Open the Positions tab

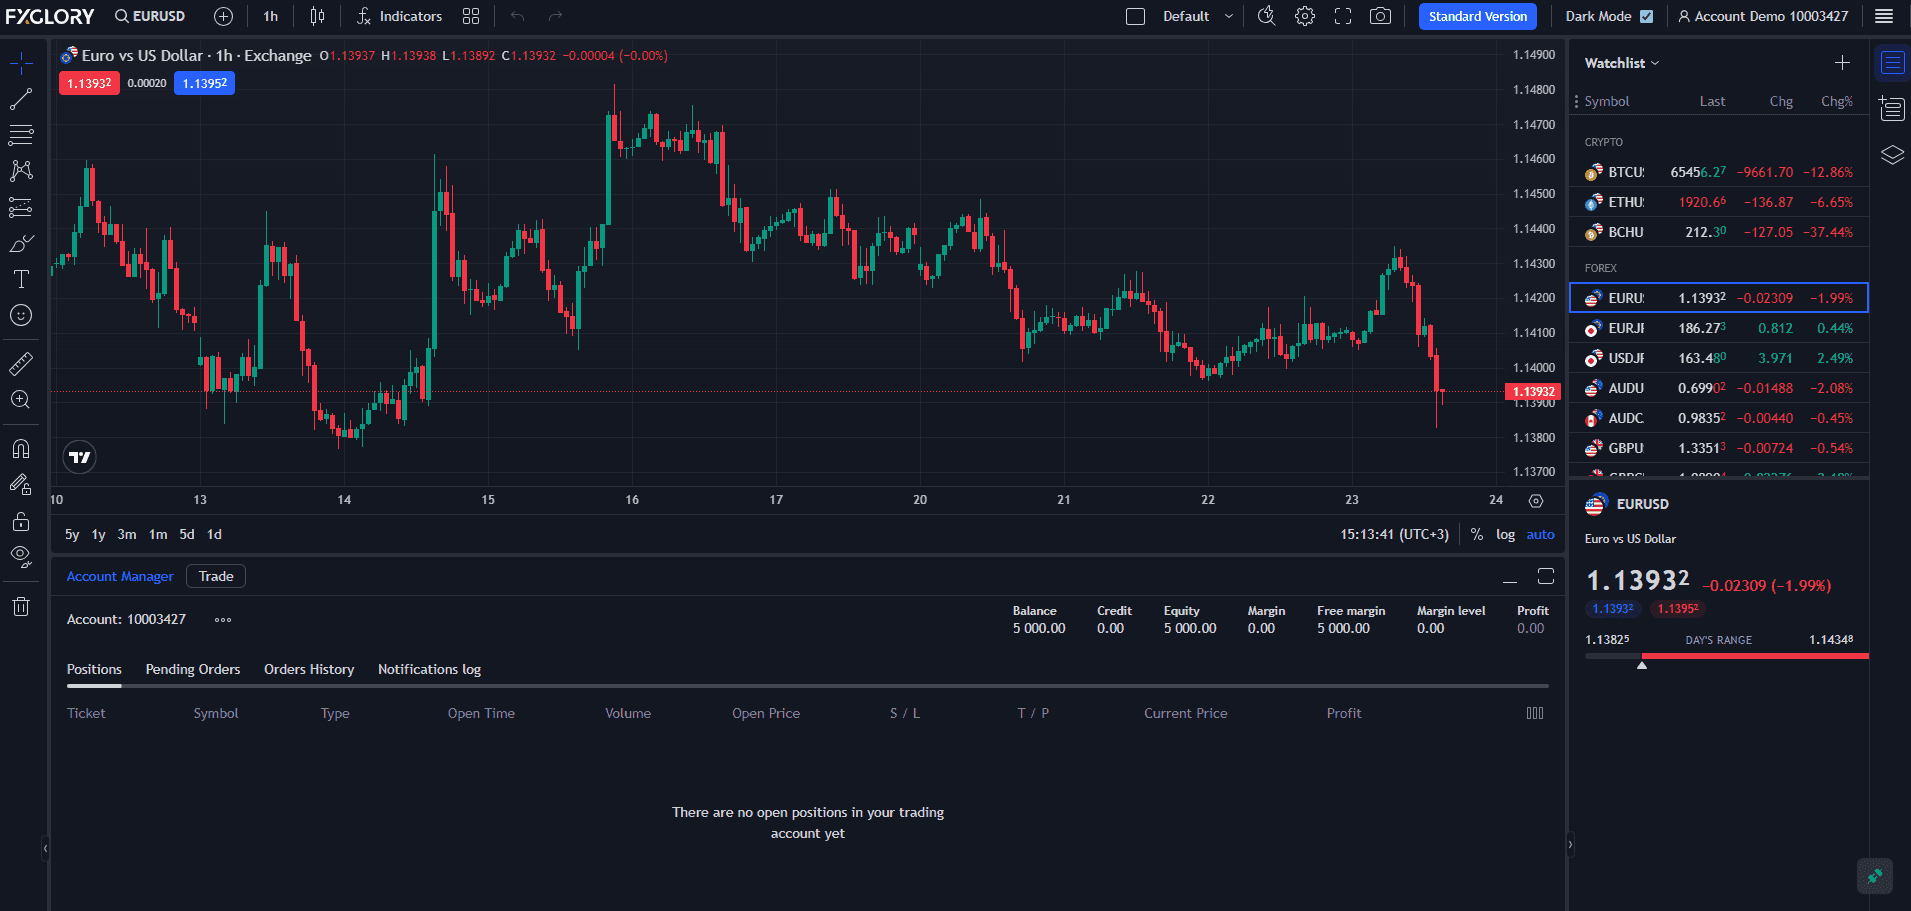pos(94,670)
